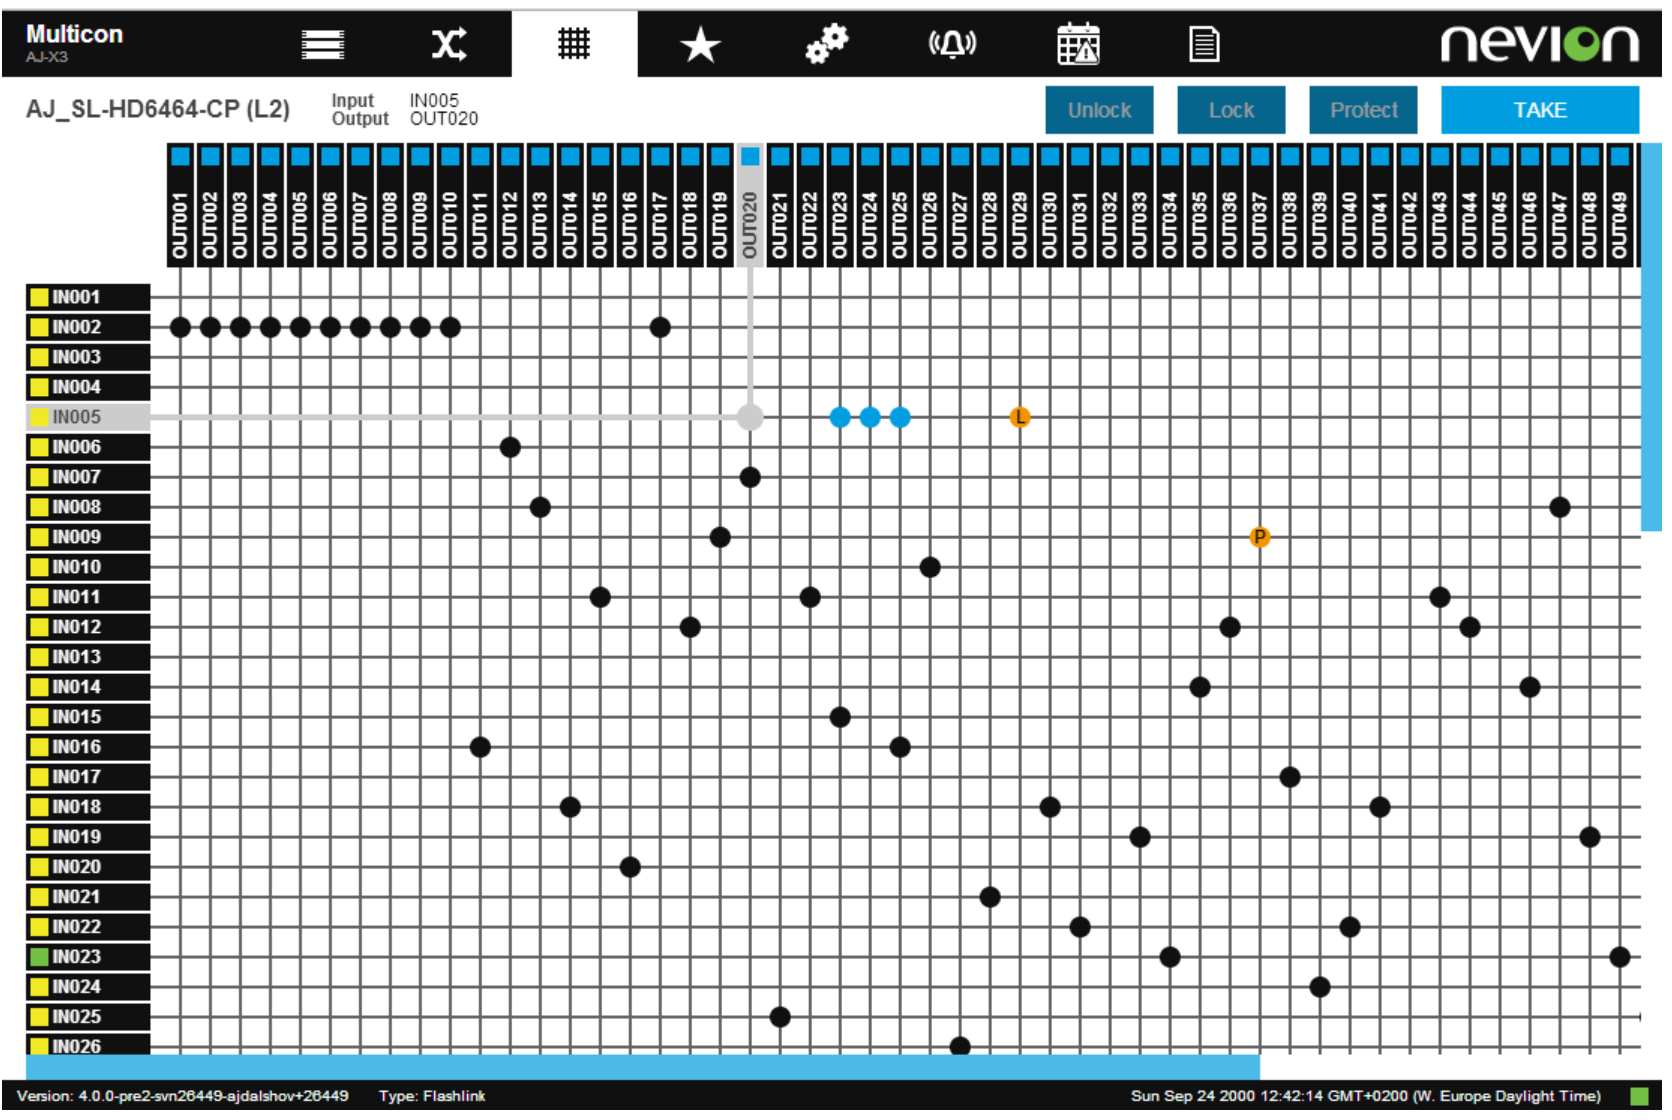Open the scheduler calendar view

point(1080,43)
